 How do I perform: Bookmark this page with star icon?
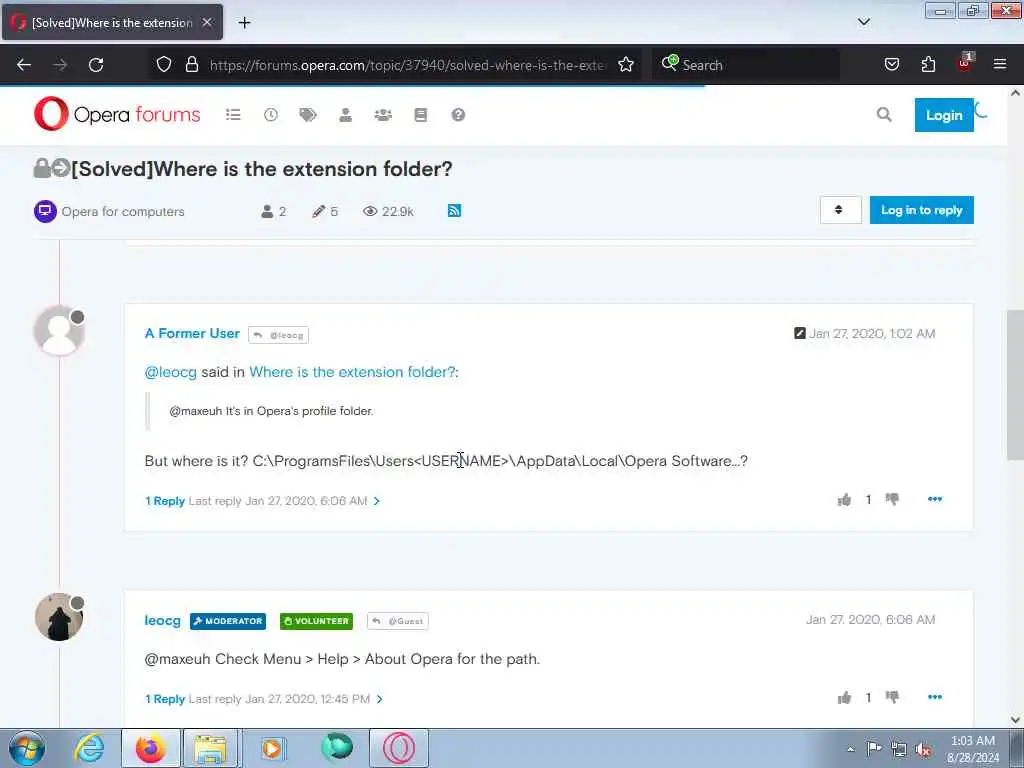click(x=626, y=64)
